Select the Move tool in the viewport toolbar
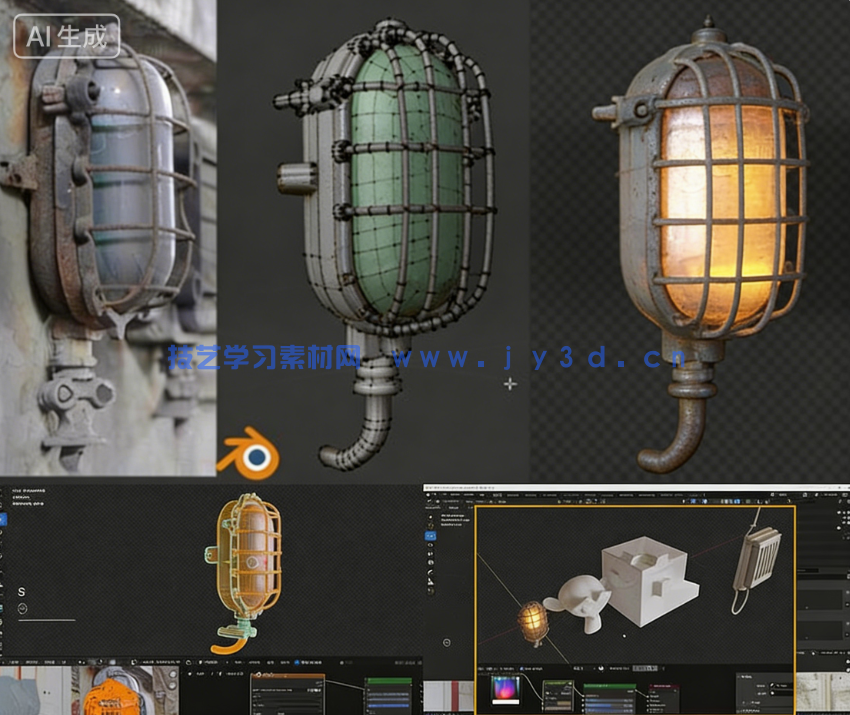 [430, 535]
